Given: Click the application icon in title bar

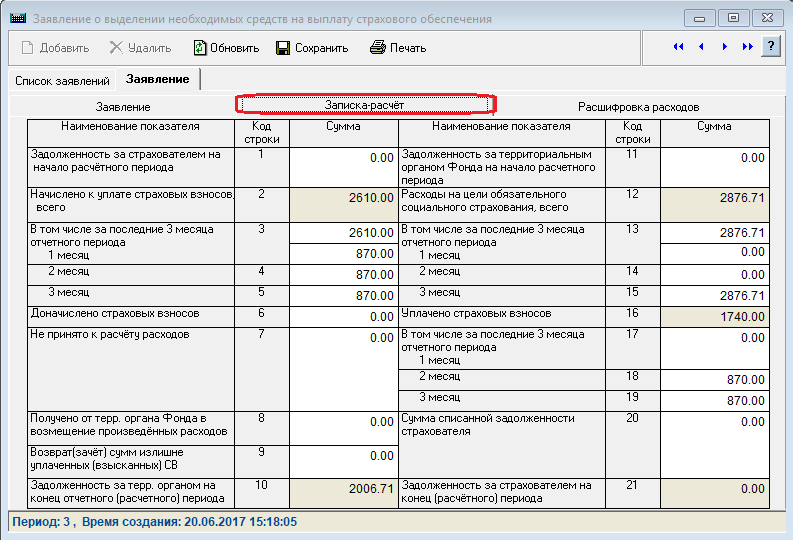Looking at the screenshot, I should 18,19.
